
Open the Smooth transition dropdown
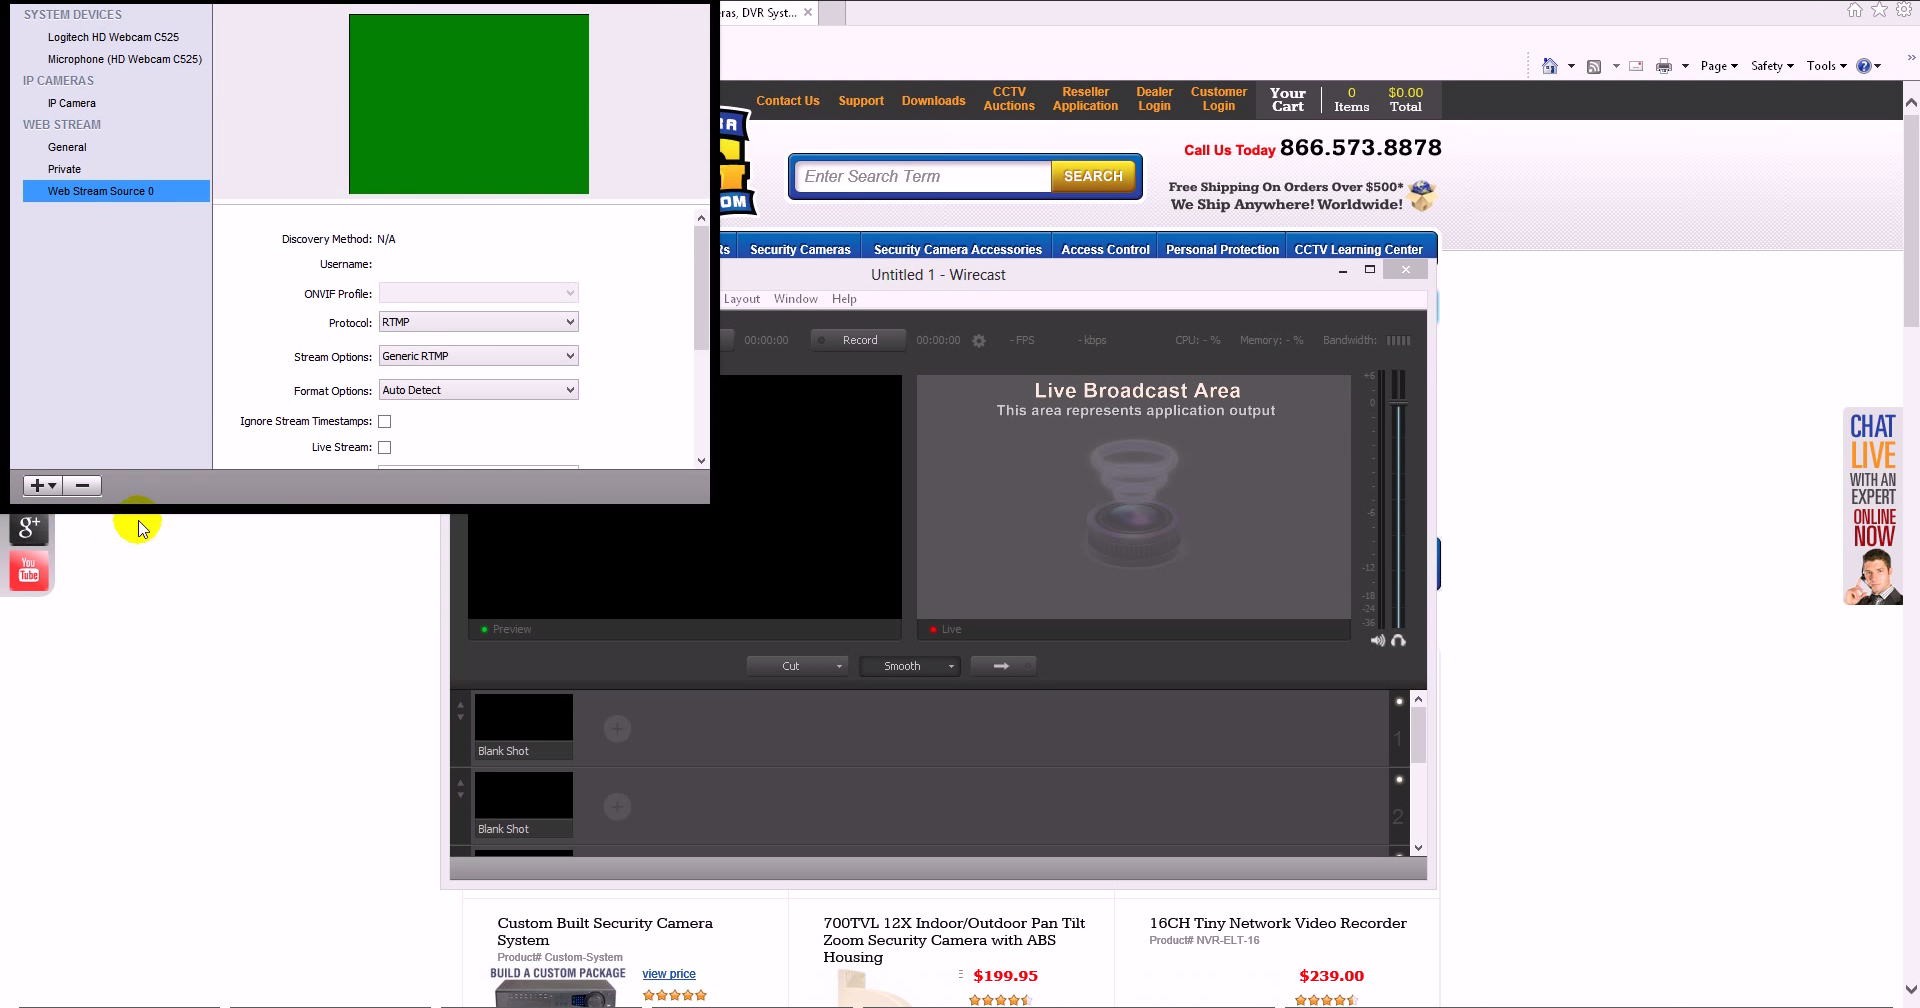point(910,666)
